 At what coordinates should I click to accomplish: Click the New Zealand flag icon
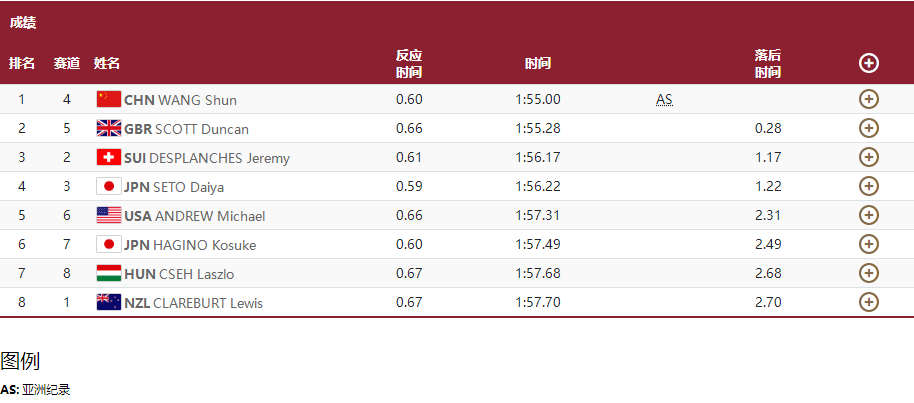(109, 302)
